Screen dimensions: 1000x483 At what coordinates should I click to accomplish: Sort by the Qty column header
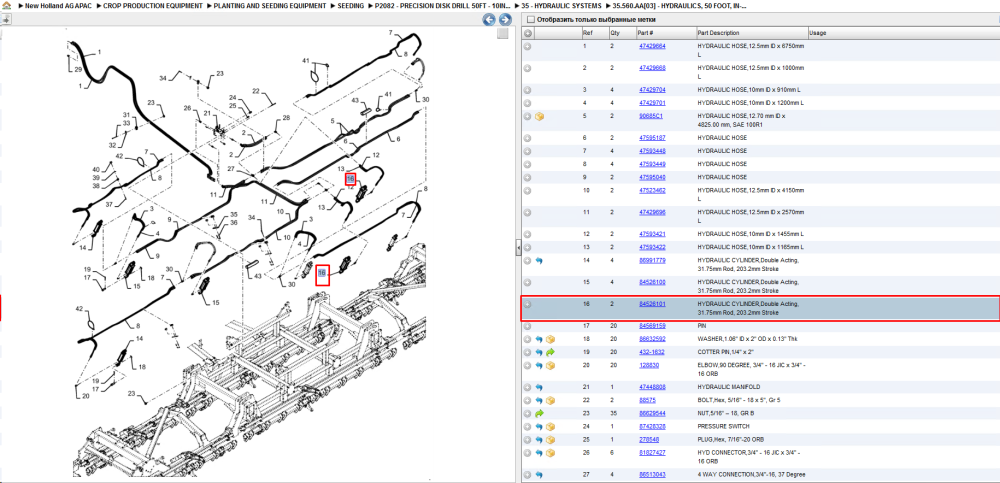tap(622, 33)
